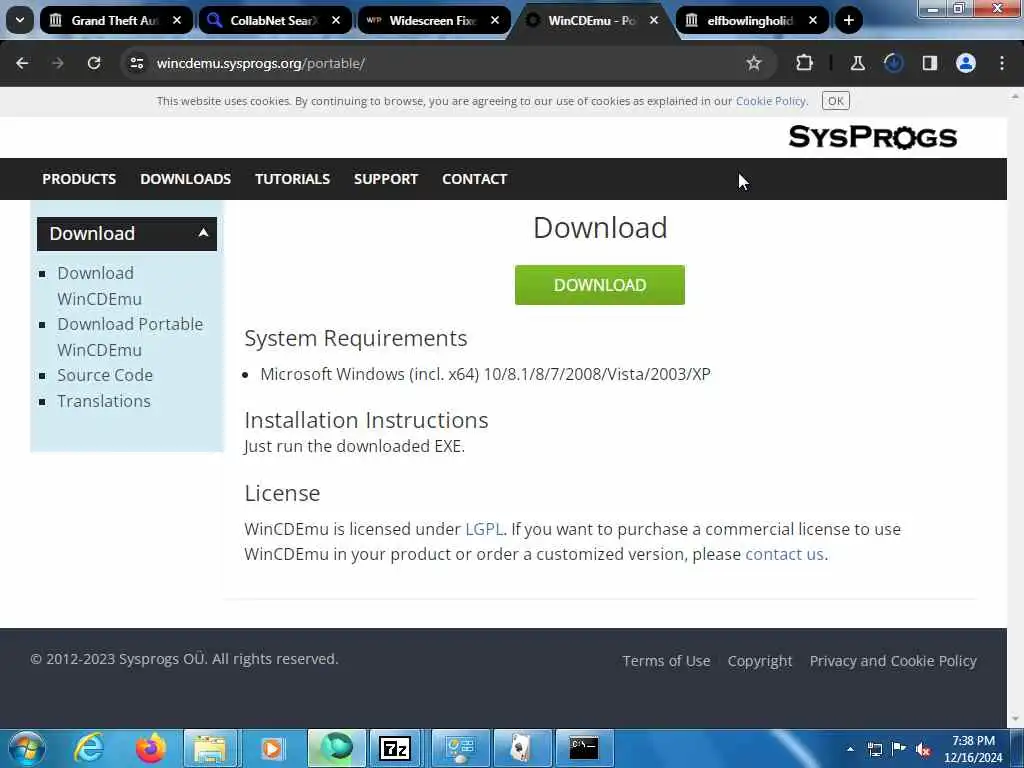Open the user profile avatar icon
This screenshot has width=1024, height=768.
coord(966,63)
